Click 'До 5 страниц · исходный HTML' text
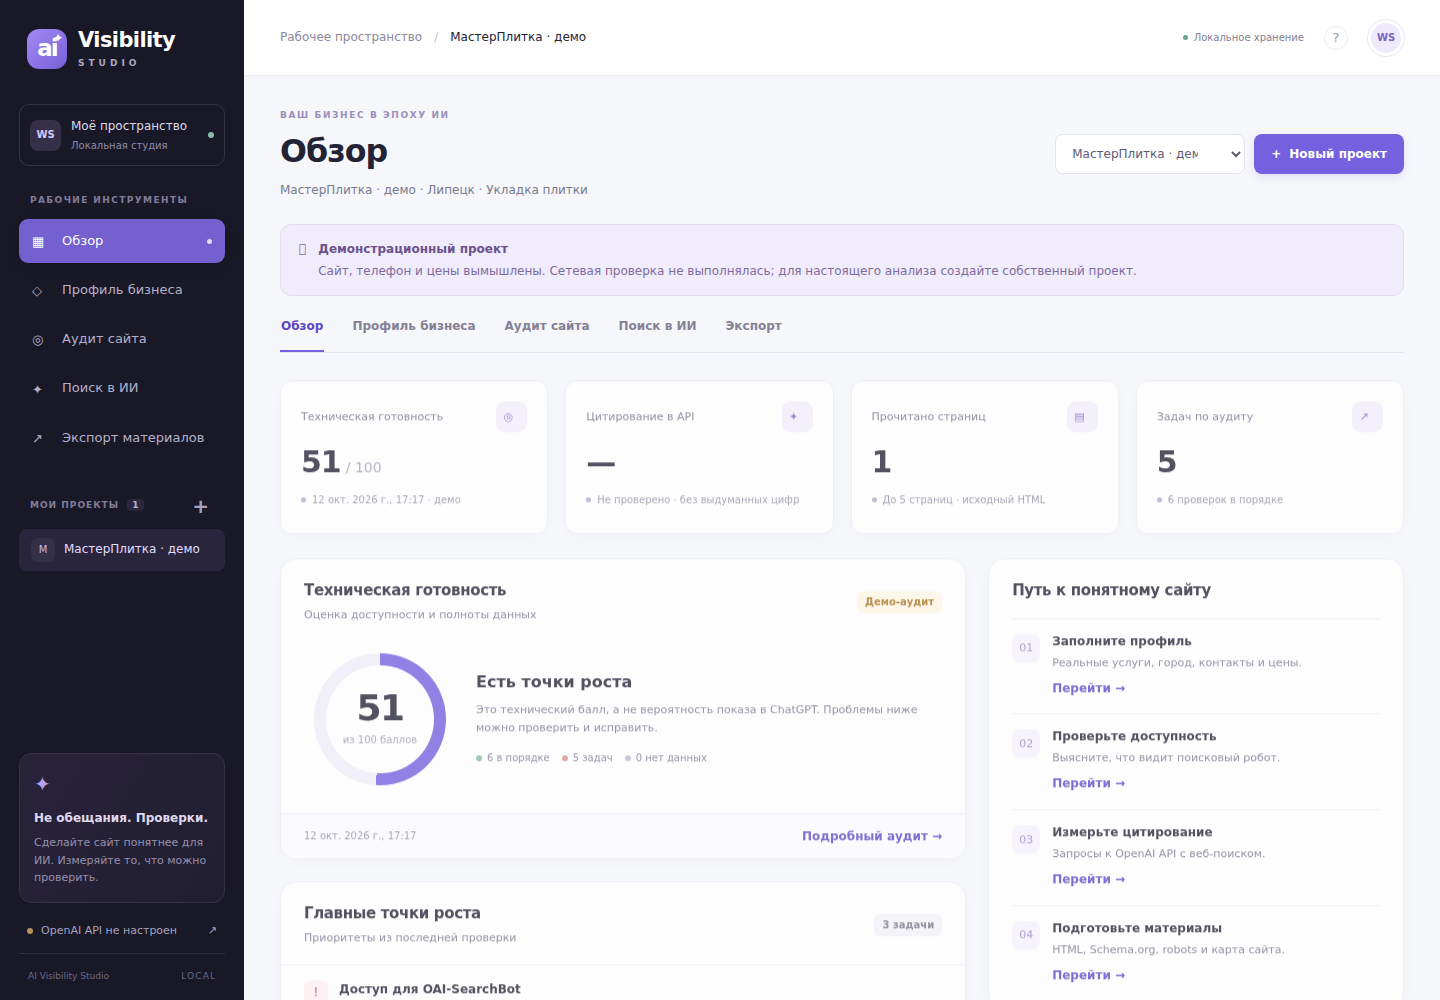The width and height of the screenshot is (1440, 1000). 964,500
